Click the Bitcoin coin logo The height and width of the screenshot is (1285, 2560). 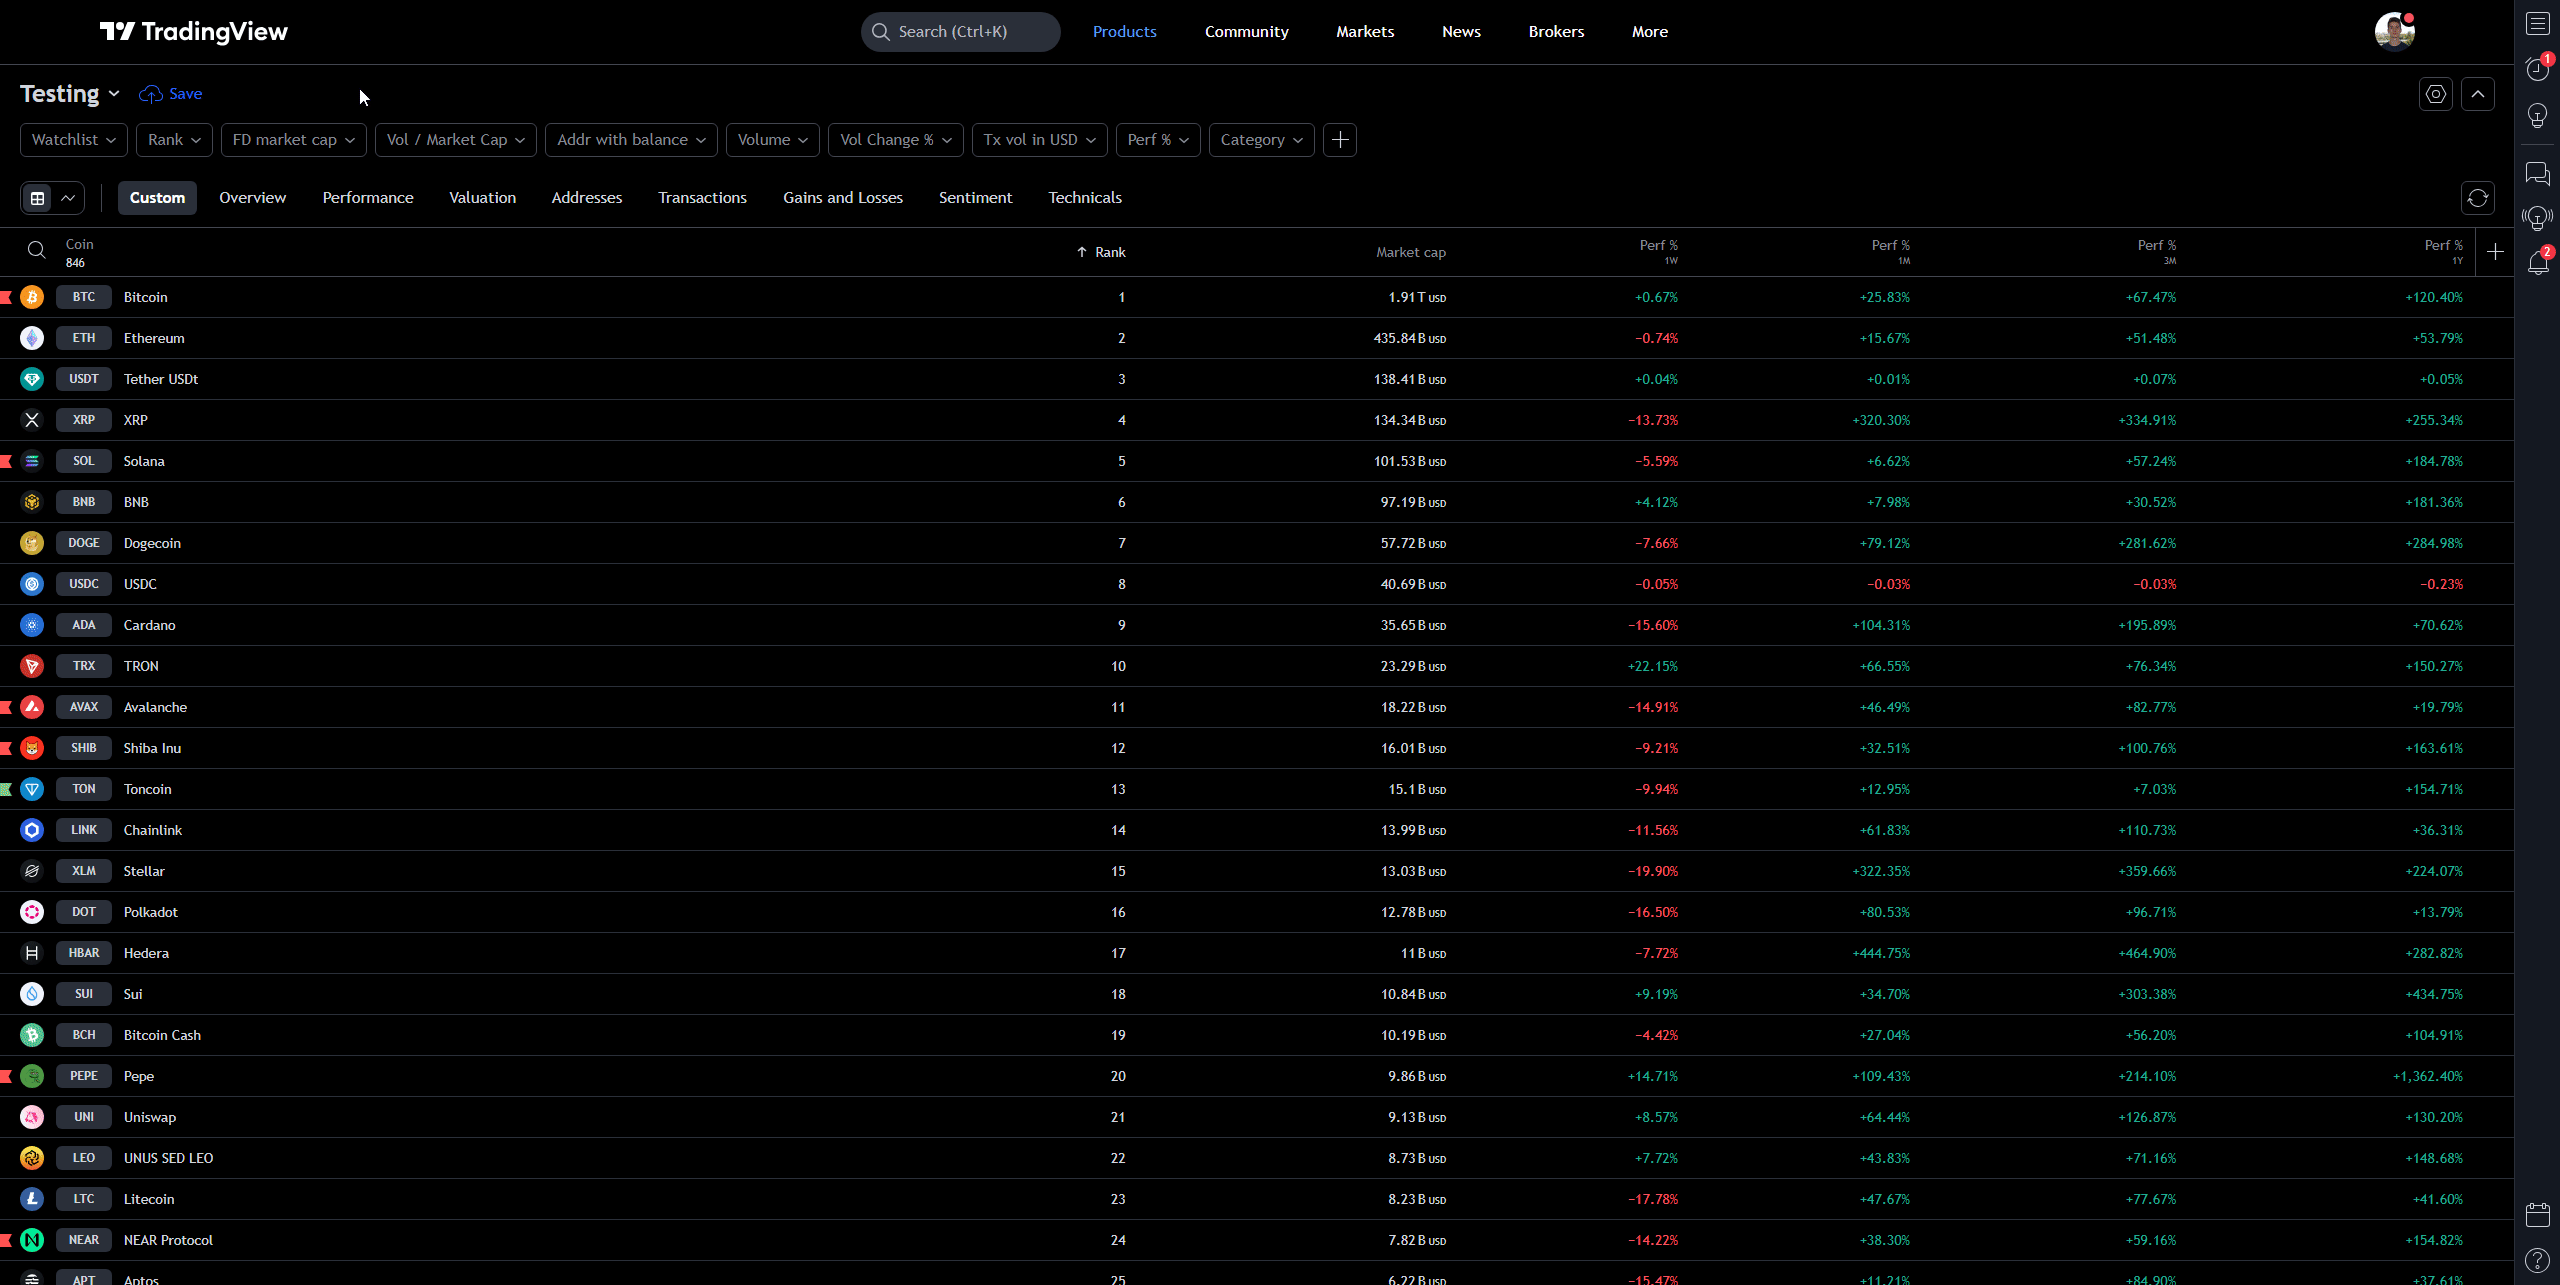32,297
